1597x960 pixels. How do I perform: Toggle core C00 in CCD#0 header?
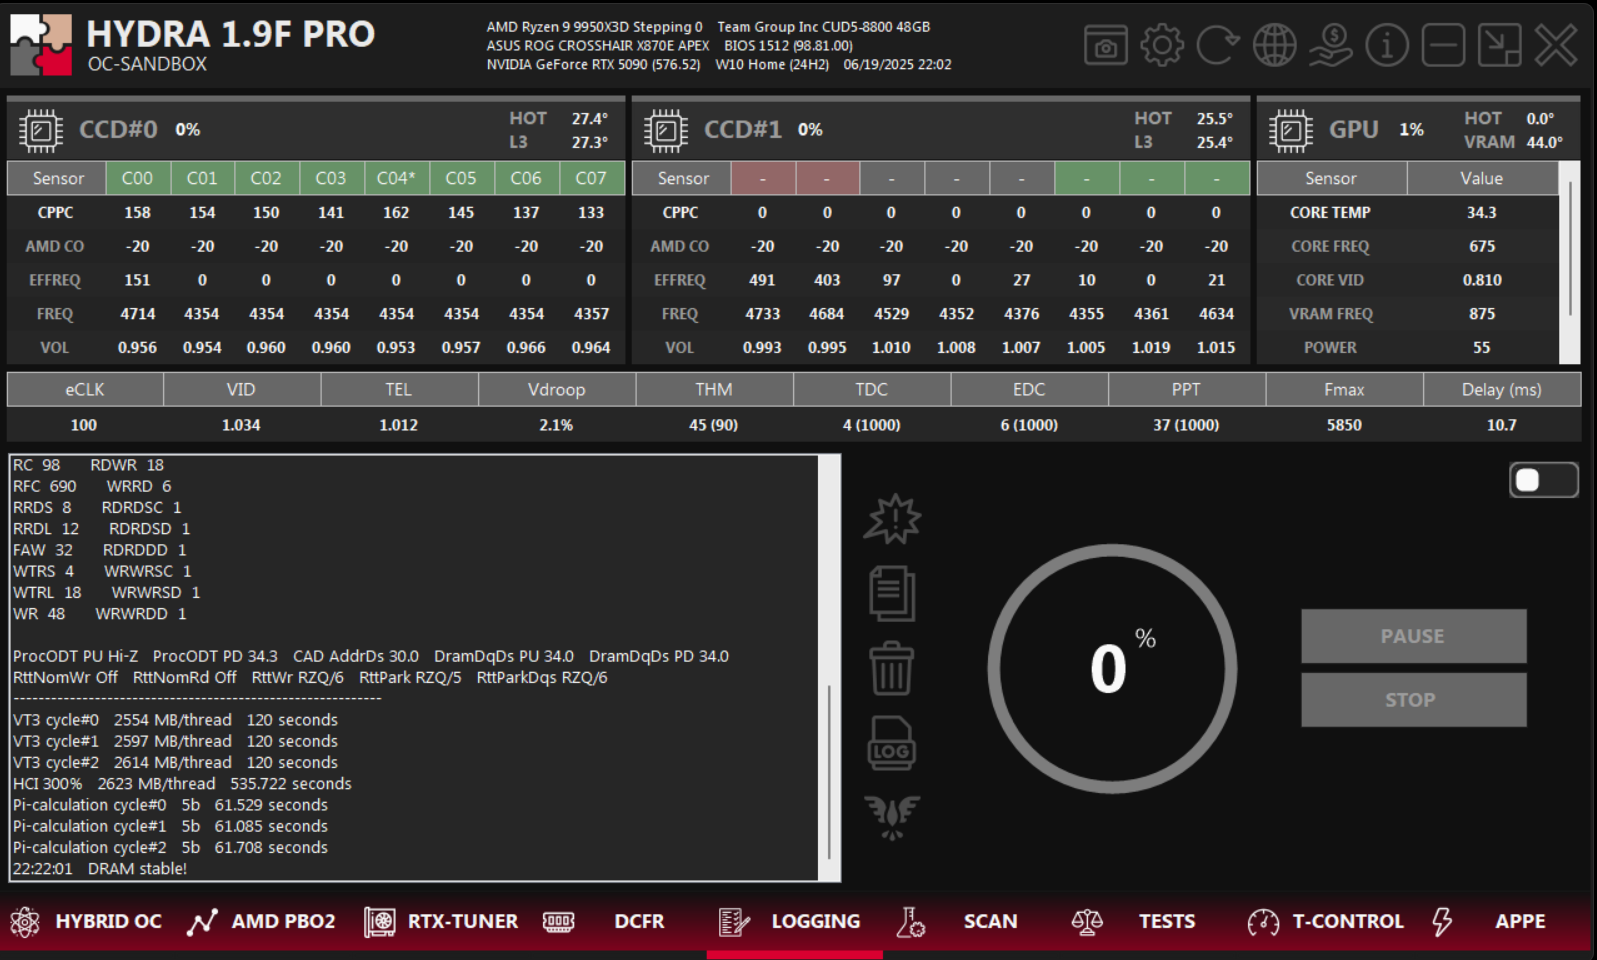click(137, 178)
